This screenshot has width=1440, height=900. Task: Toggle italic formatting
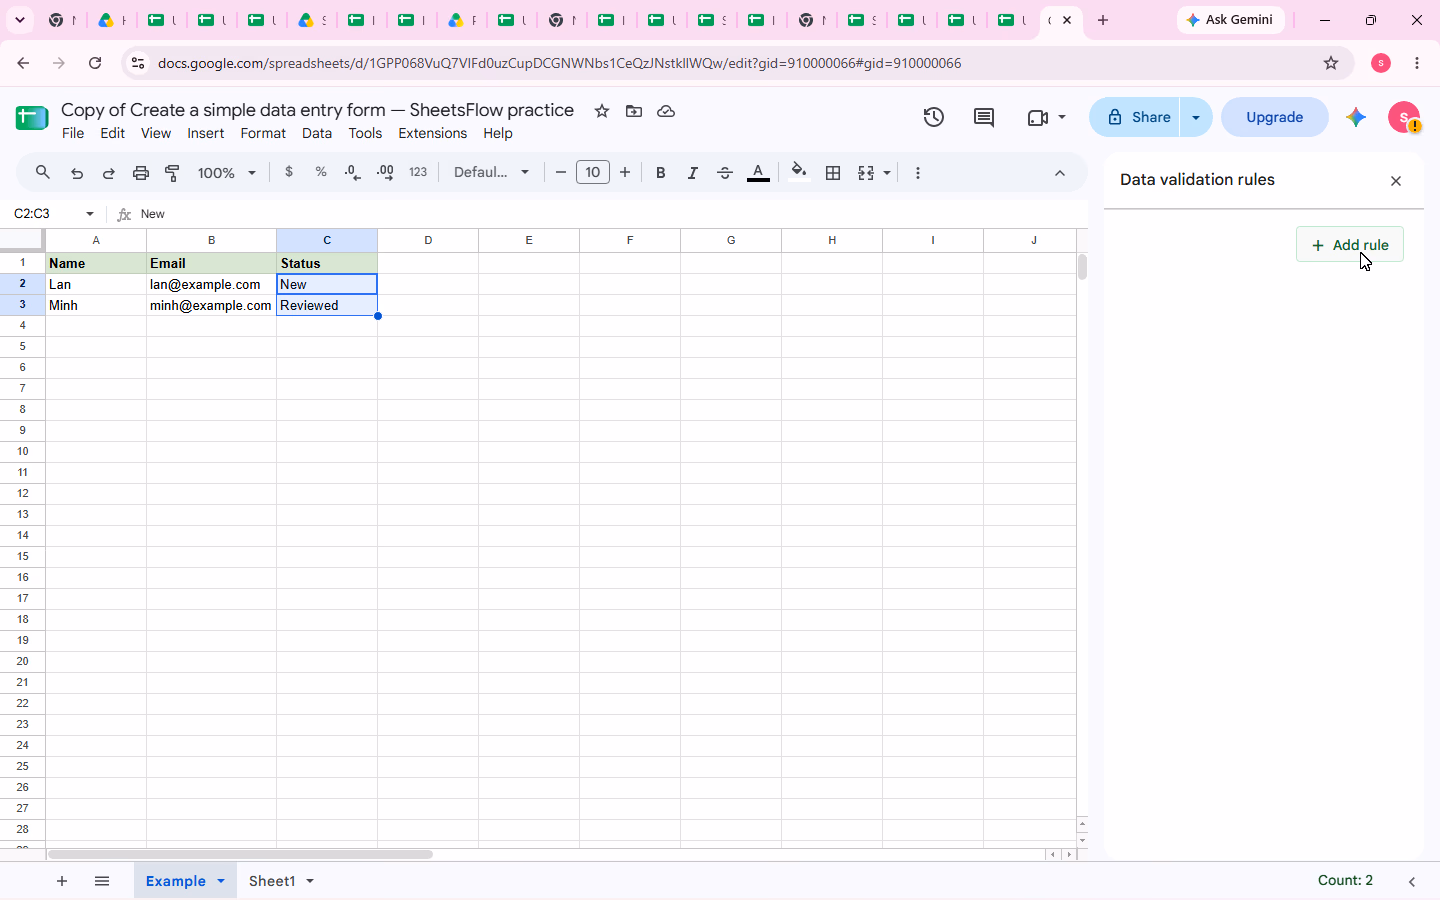(692, 173)
